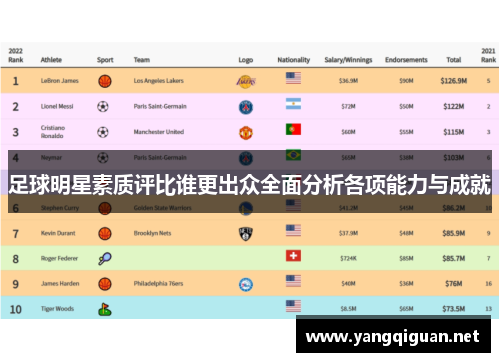Viewport: 500px width, 362px height.
Task: Click the basketball icon in Stephen Curry row
Action: (105, 208)
